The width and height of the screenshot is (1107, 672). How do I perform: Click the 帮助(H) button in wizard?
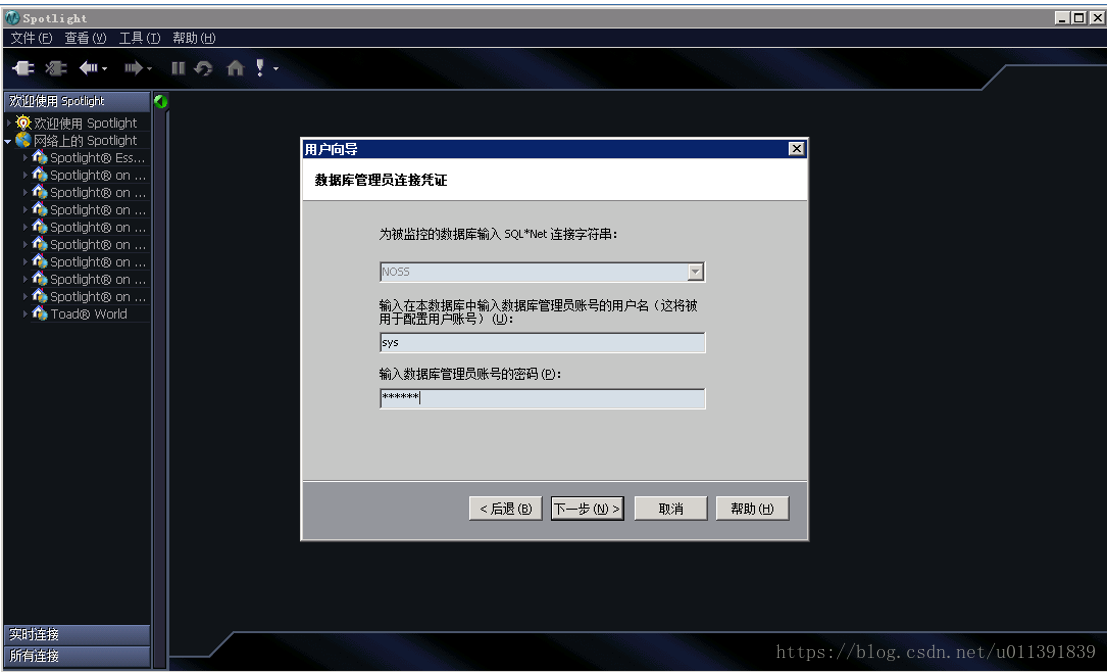(x=752, y=508)
